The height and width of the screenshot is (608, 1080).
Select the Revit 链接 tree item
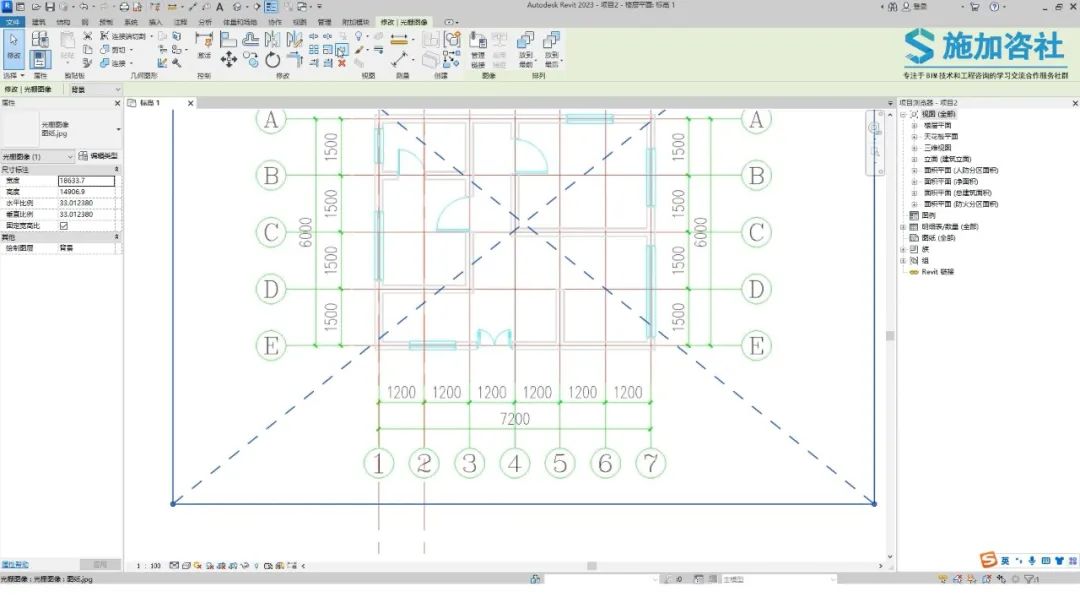(937, 272)
